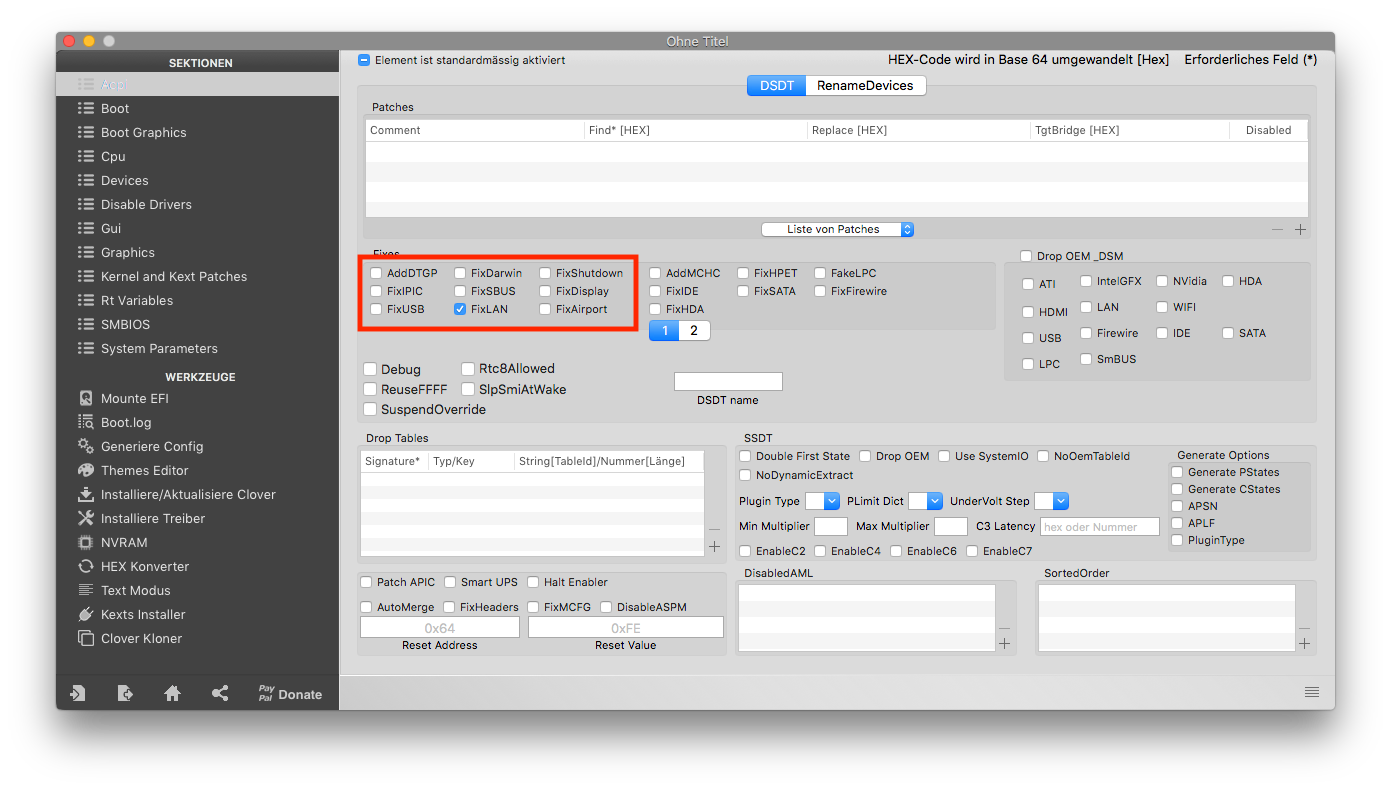Open the PLimit Dict dropdown
The width and height of the screenshot is (1391, 790).
coord(925,501)
